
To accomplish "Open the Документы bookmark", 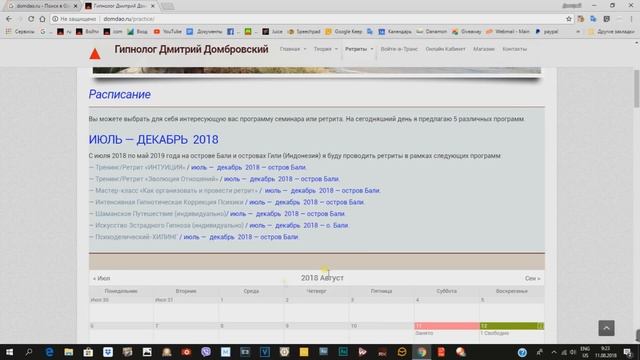I will click(x=204, y=31).
